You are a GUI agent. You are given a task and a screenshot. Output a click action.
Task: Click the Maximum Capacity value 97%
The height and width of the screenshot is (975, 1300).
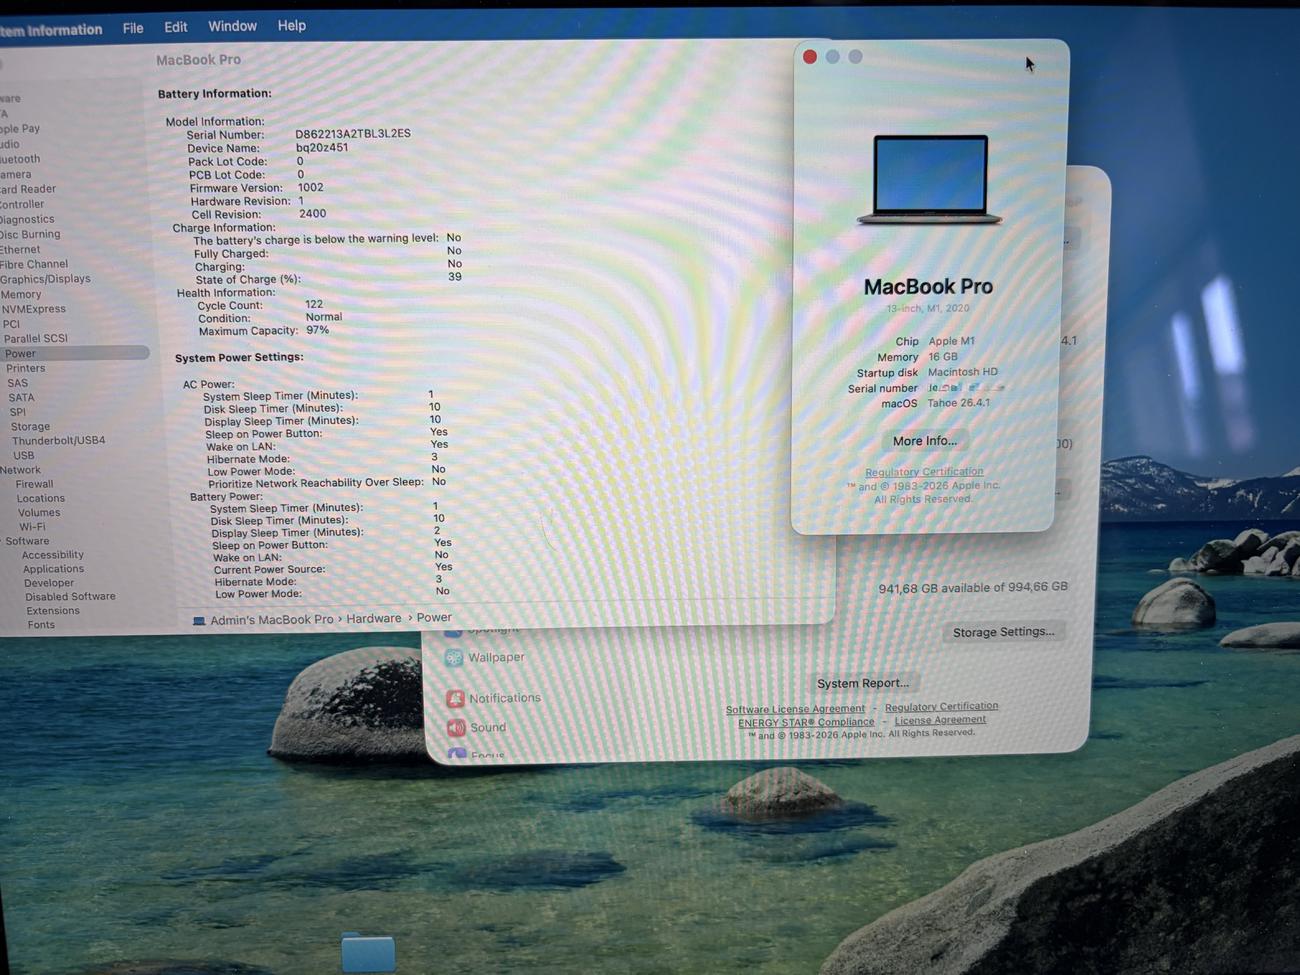(318, 330)
